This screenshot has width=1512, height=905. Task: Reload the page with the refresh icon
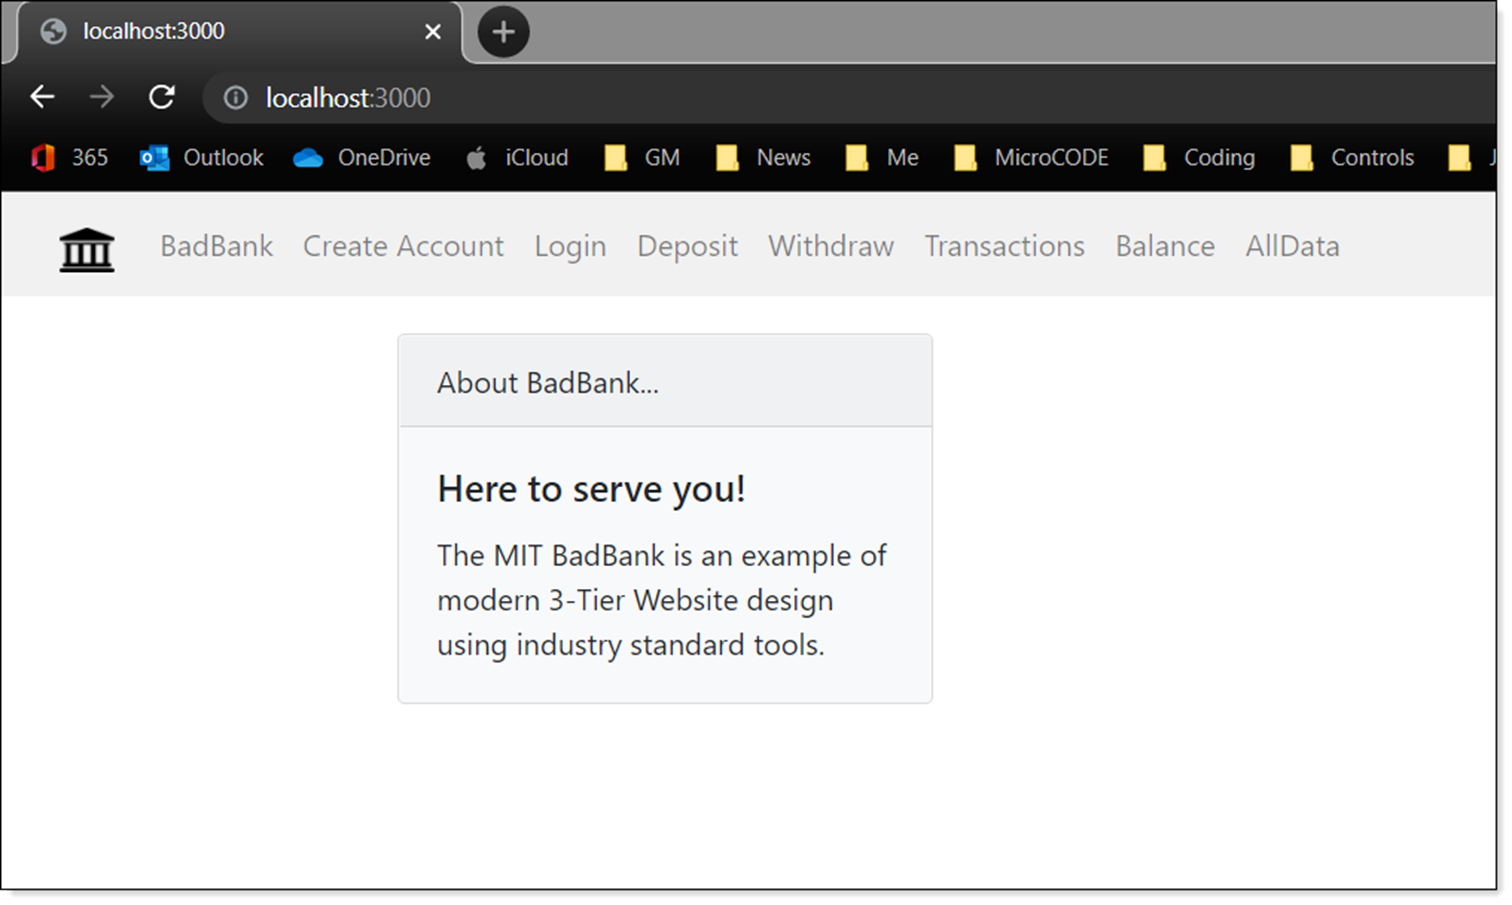click(x=162, y=97)
